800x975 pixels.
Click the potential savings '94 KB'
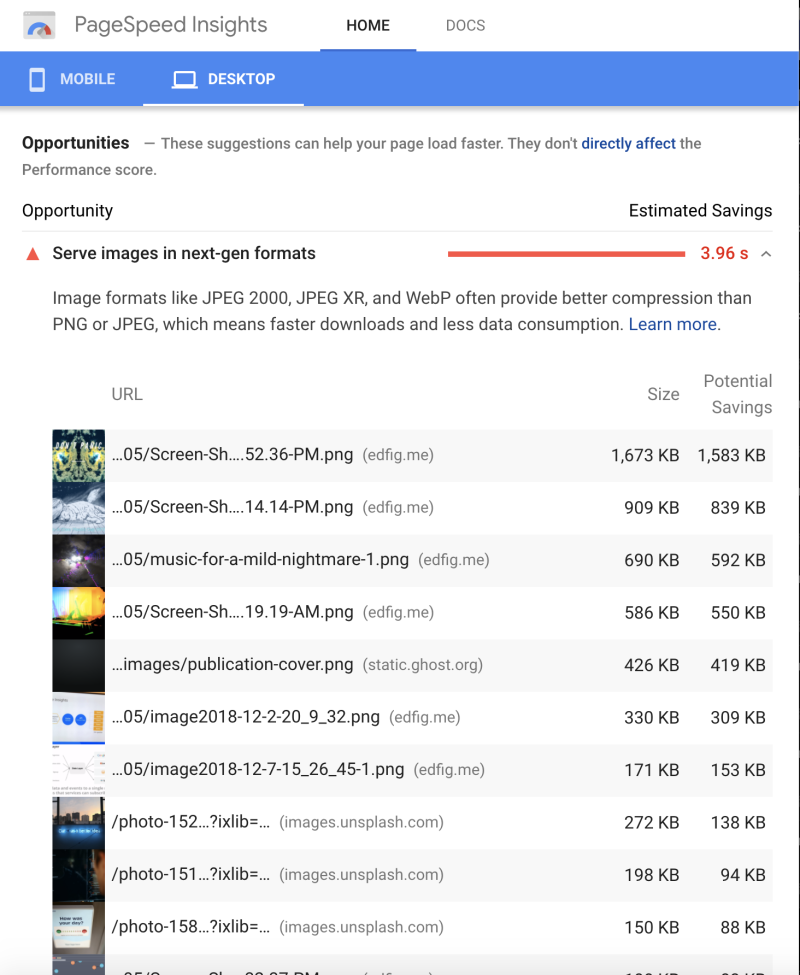tap(743, 875)
